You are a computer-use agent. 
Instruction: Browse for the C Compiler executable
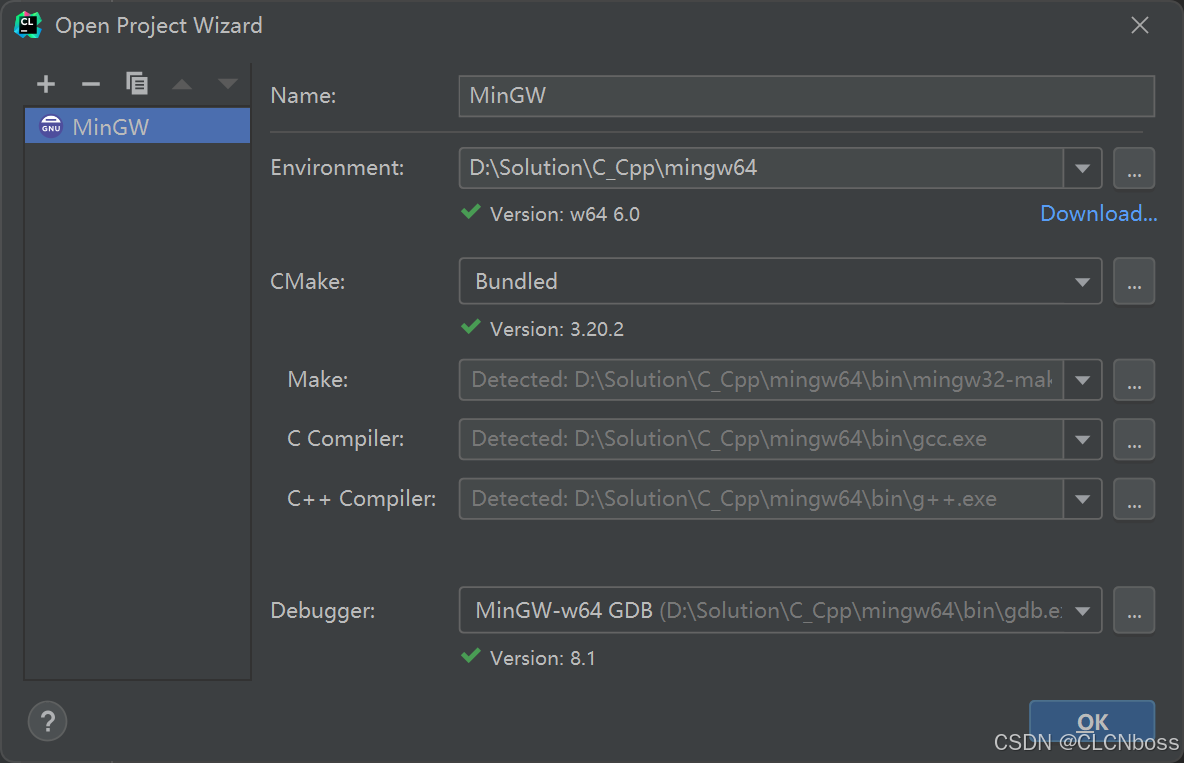coord(1134,440)
